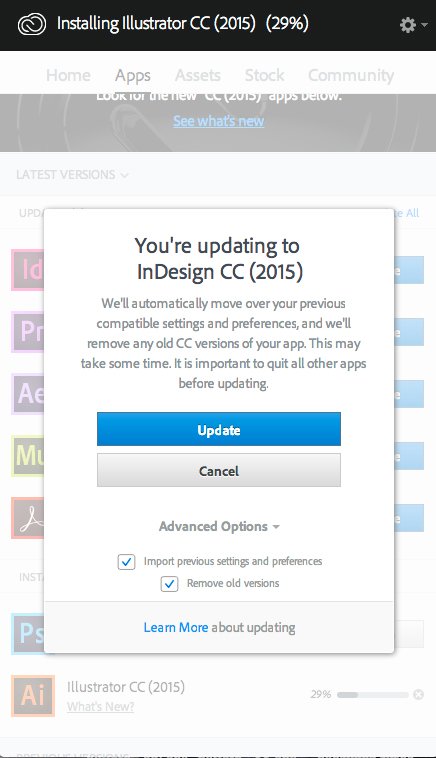Image resolution: width=436 pixels, height=758 pixels.
Task: Click the Acrobat app icon
Action: (x=28, y=518)
